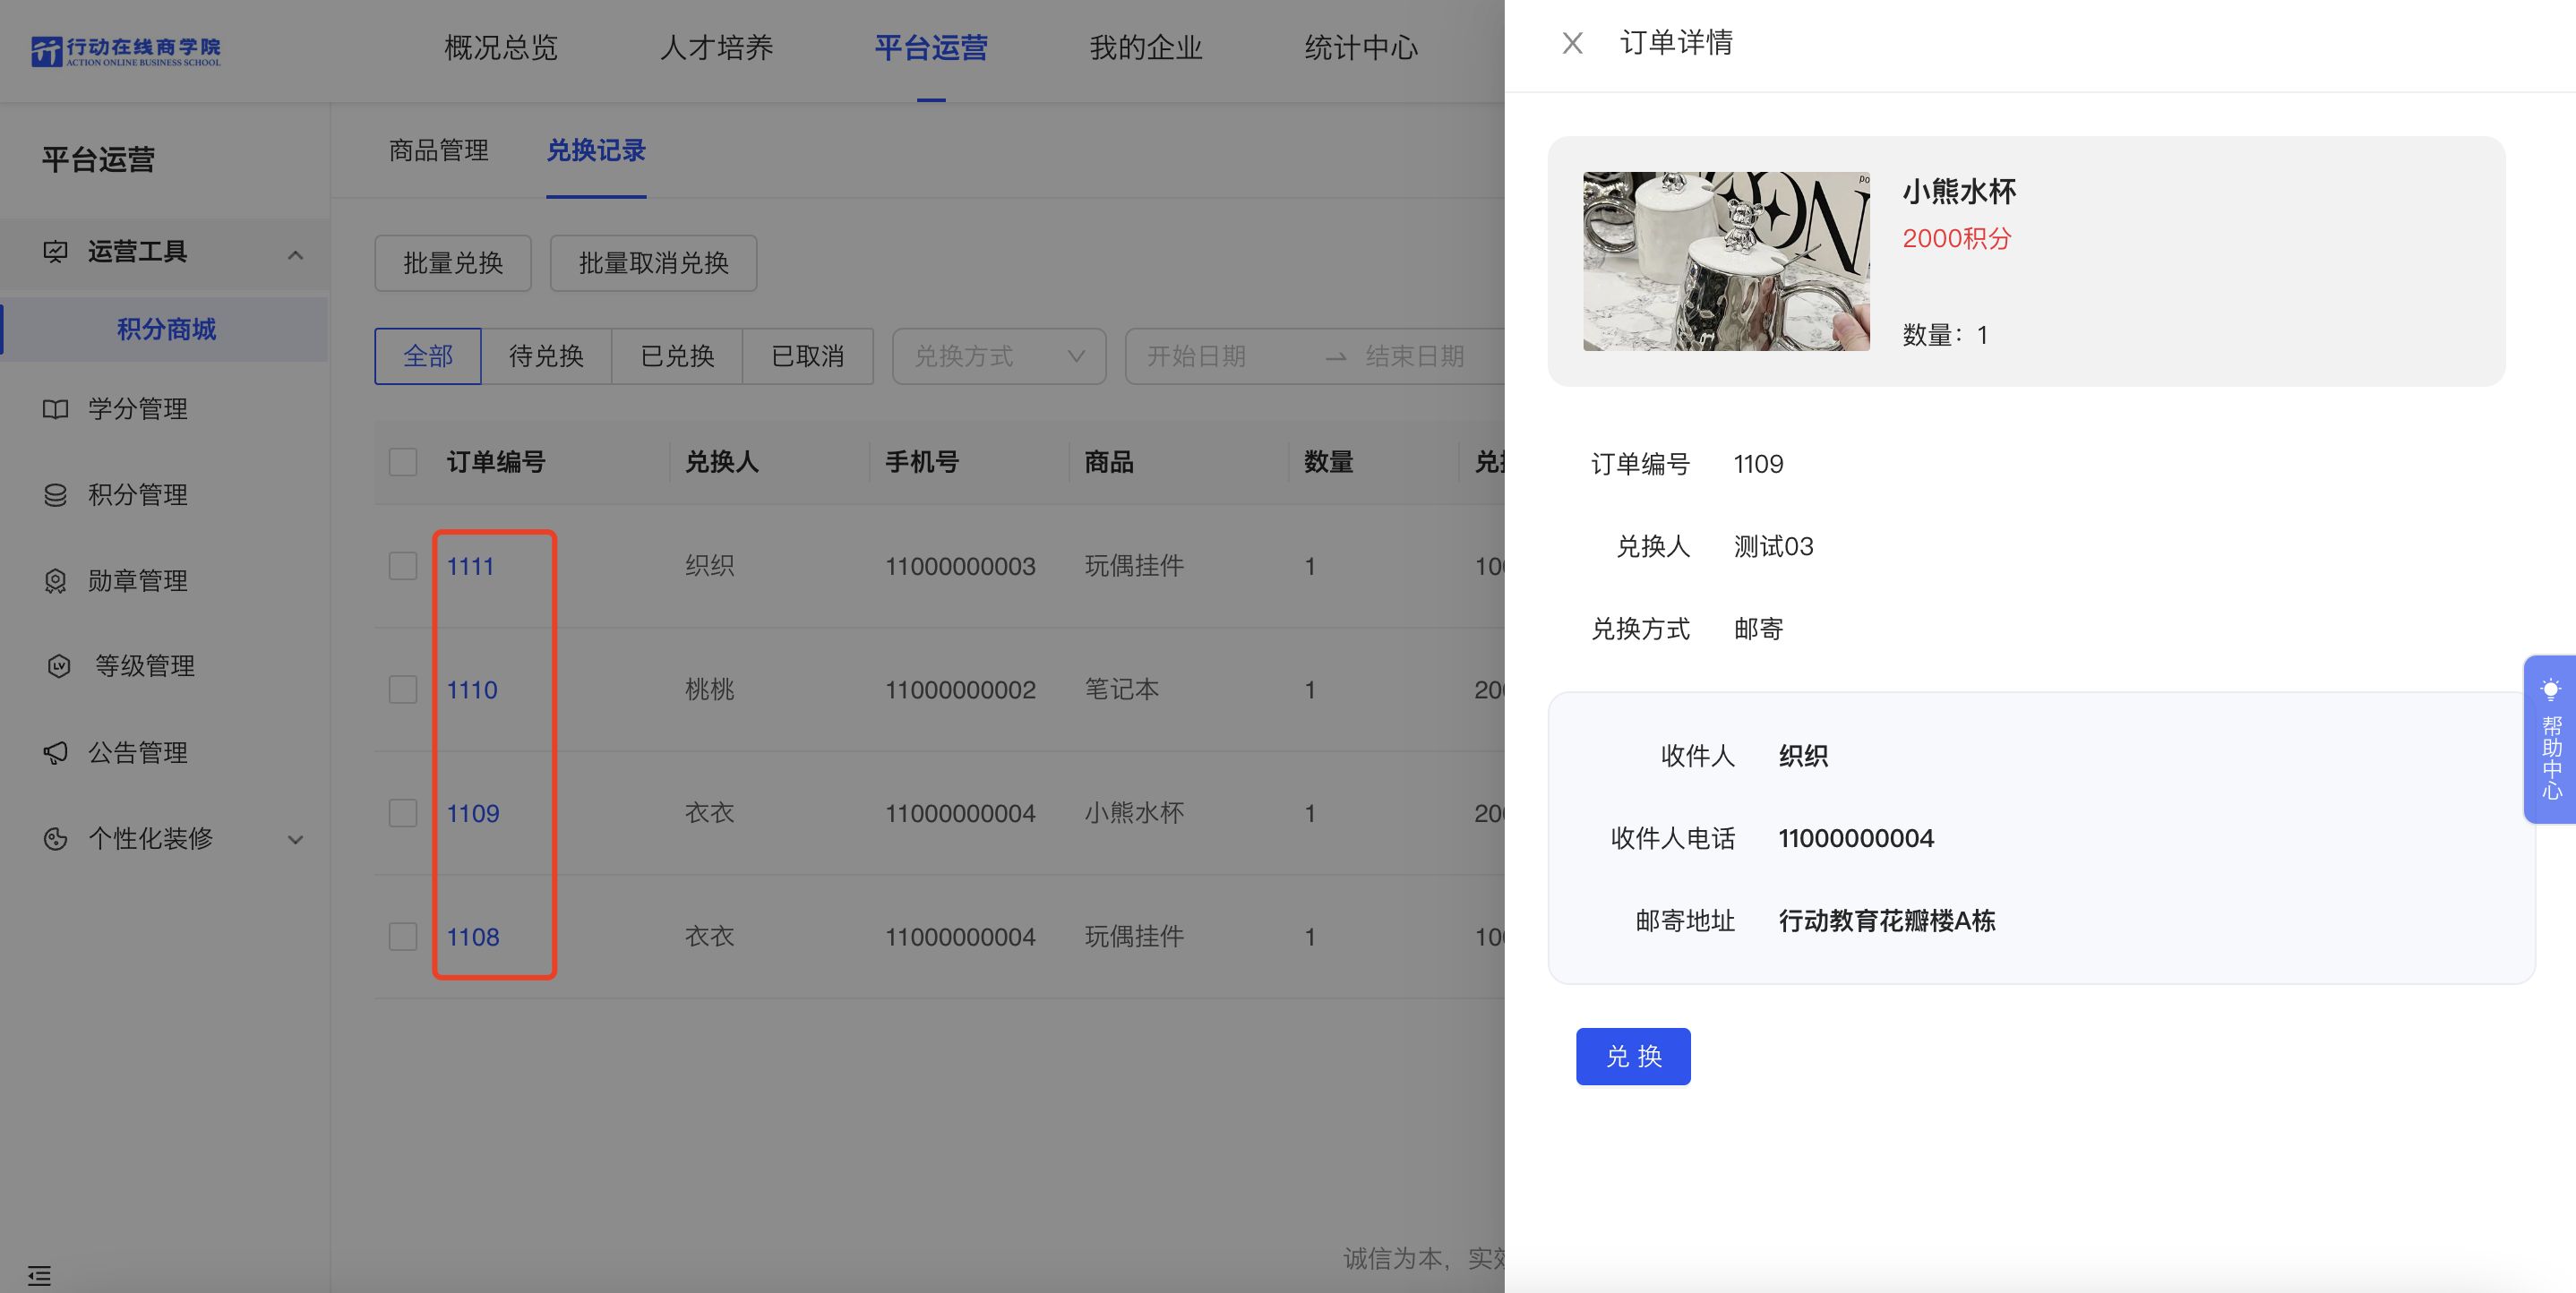This screenshot has width=2576, height=1293.
Task: Click the 学分管理 book icon
Action: pos(56,409)
